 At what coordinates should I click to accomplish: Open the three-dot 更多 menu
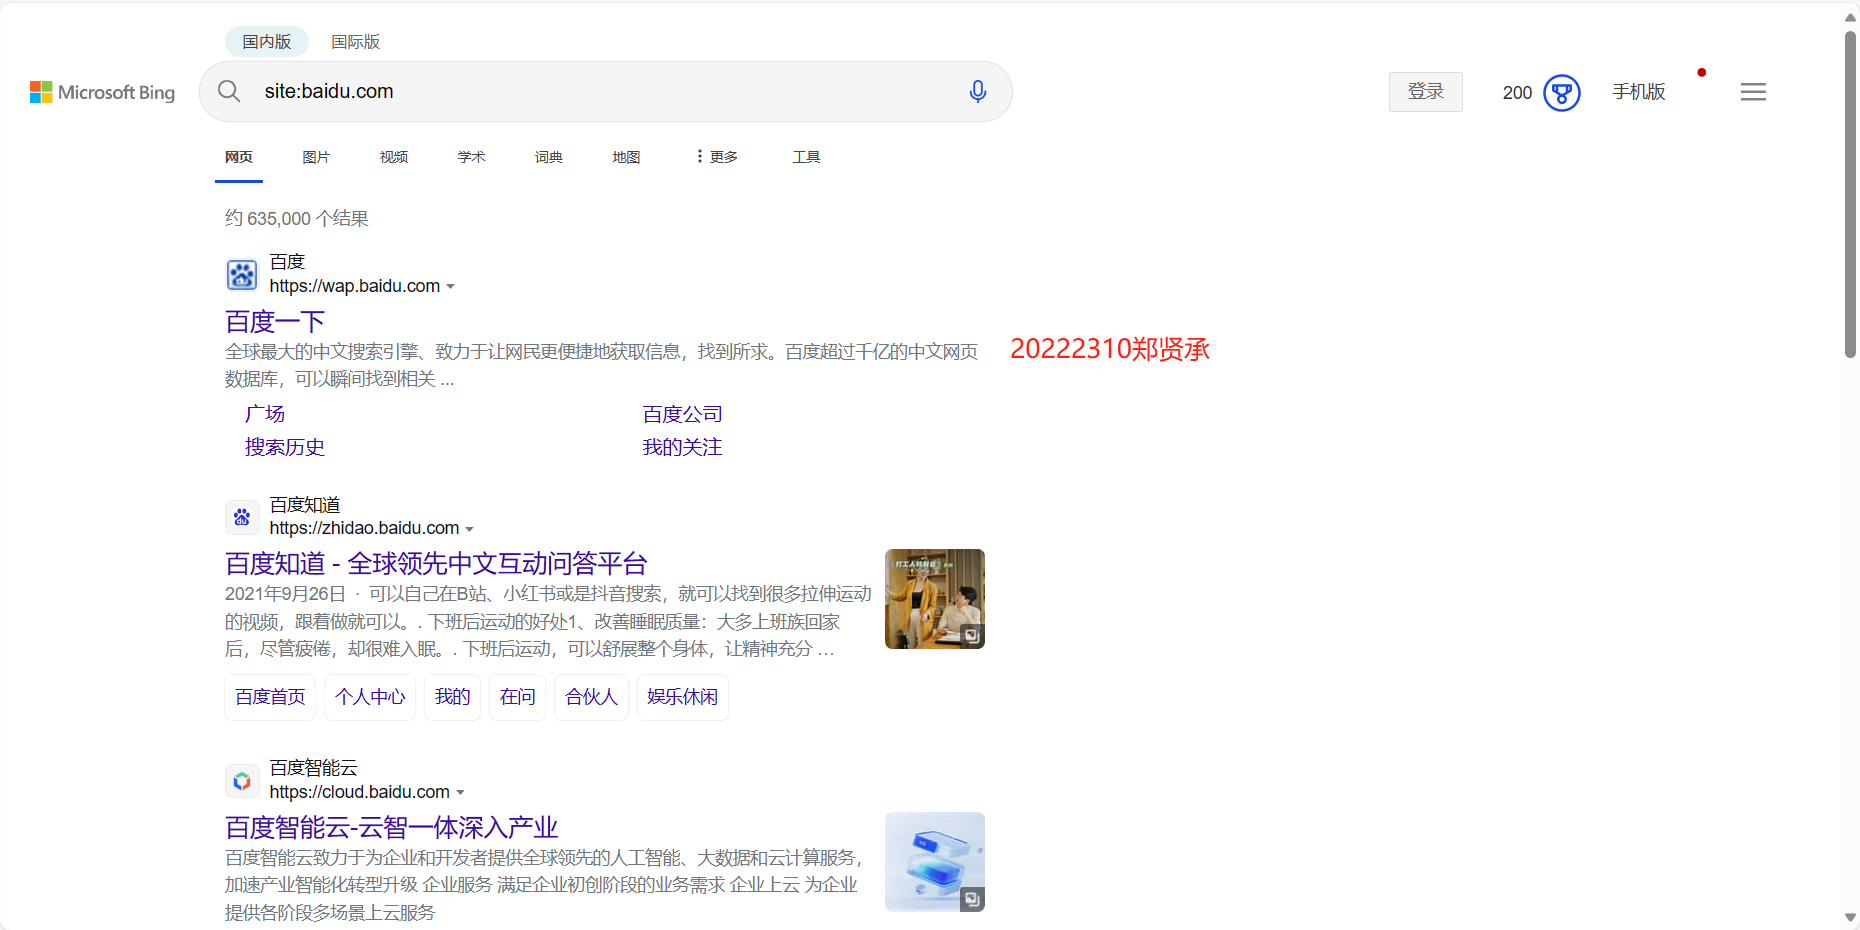click(717, 157)
